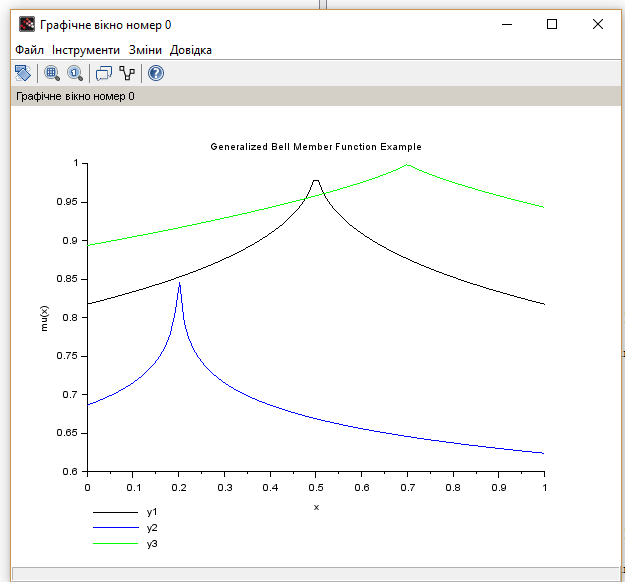Image resolution: width=625 pixels, height=582 pixels.
Task: Click the y3 legend label
Action: 152,544
